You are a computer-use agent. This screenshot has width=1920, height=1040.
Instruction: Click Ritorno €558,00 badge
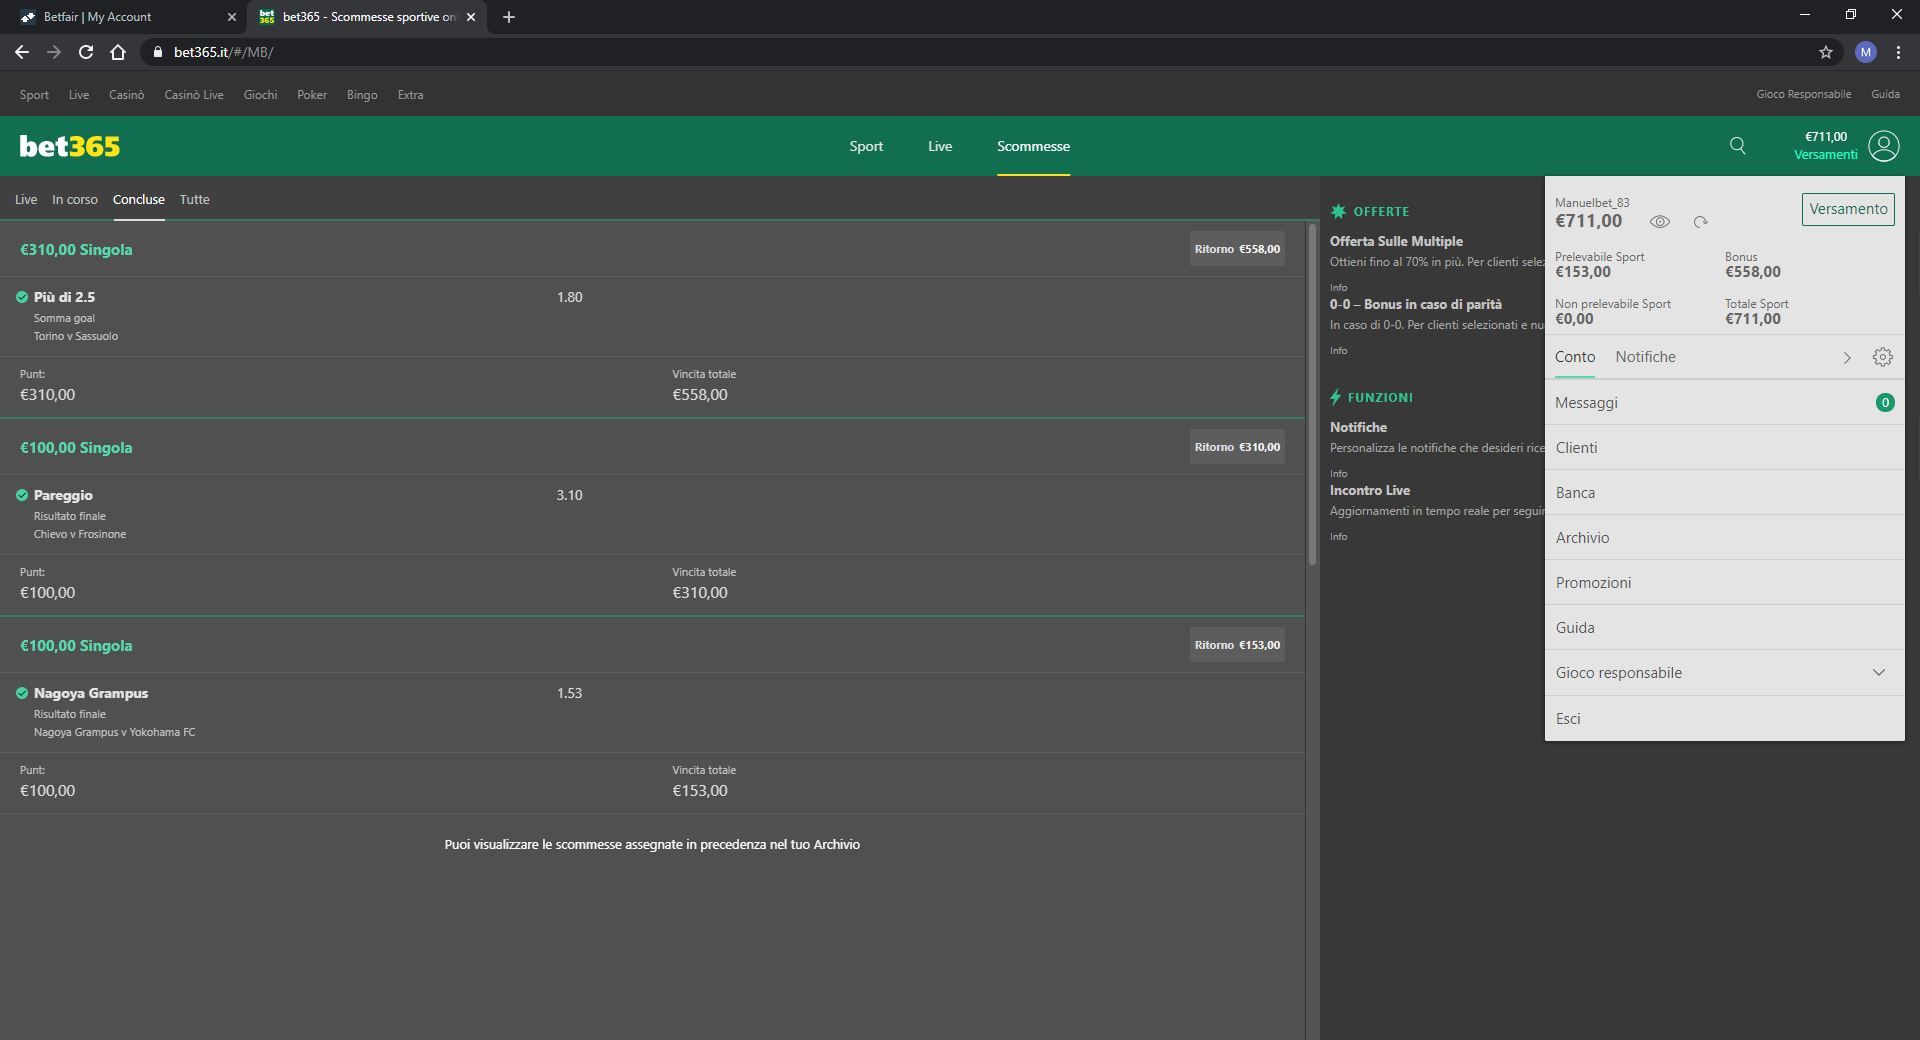coord(1237,249)
